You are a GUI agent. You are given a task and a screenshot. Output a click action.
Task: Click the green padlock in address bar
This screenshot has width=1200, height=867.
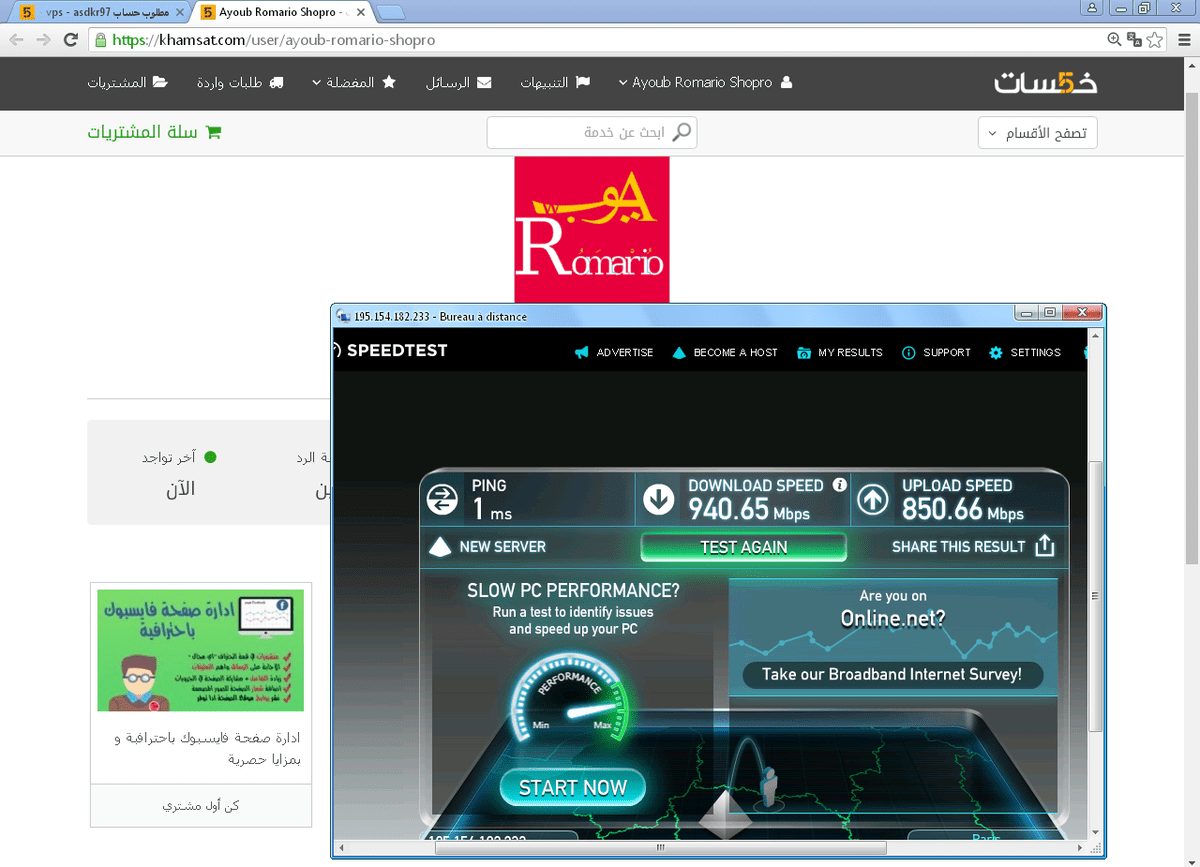coord(100,41)
